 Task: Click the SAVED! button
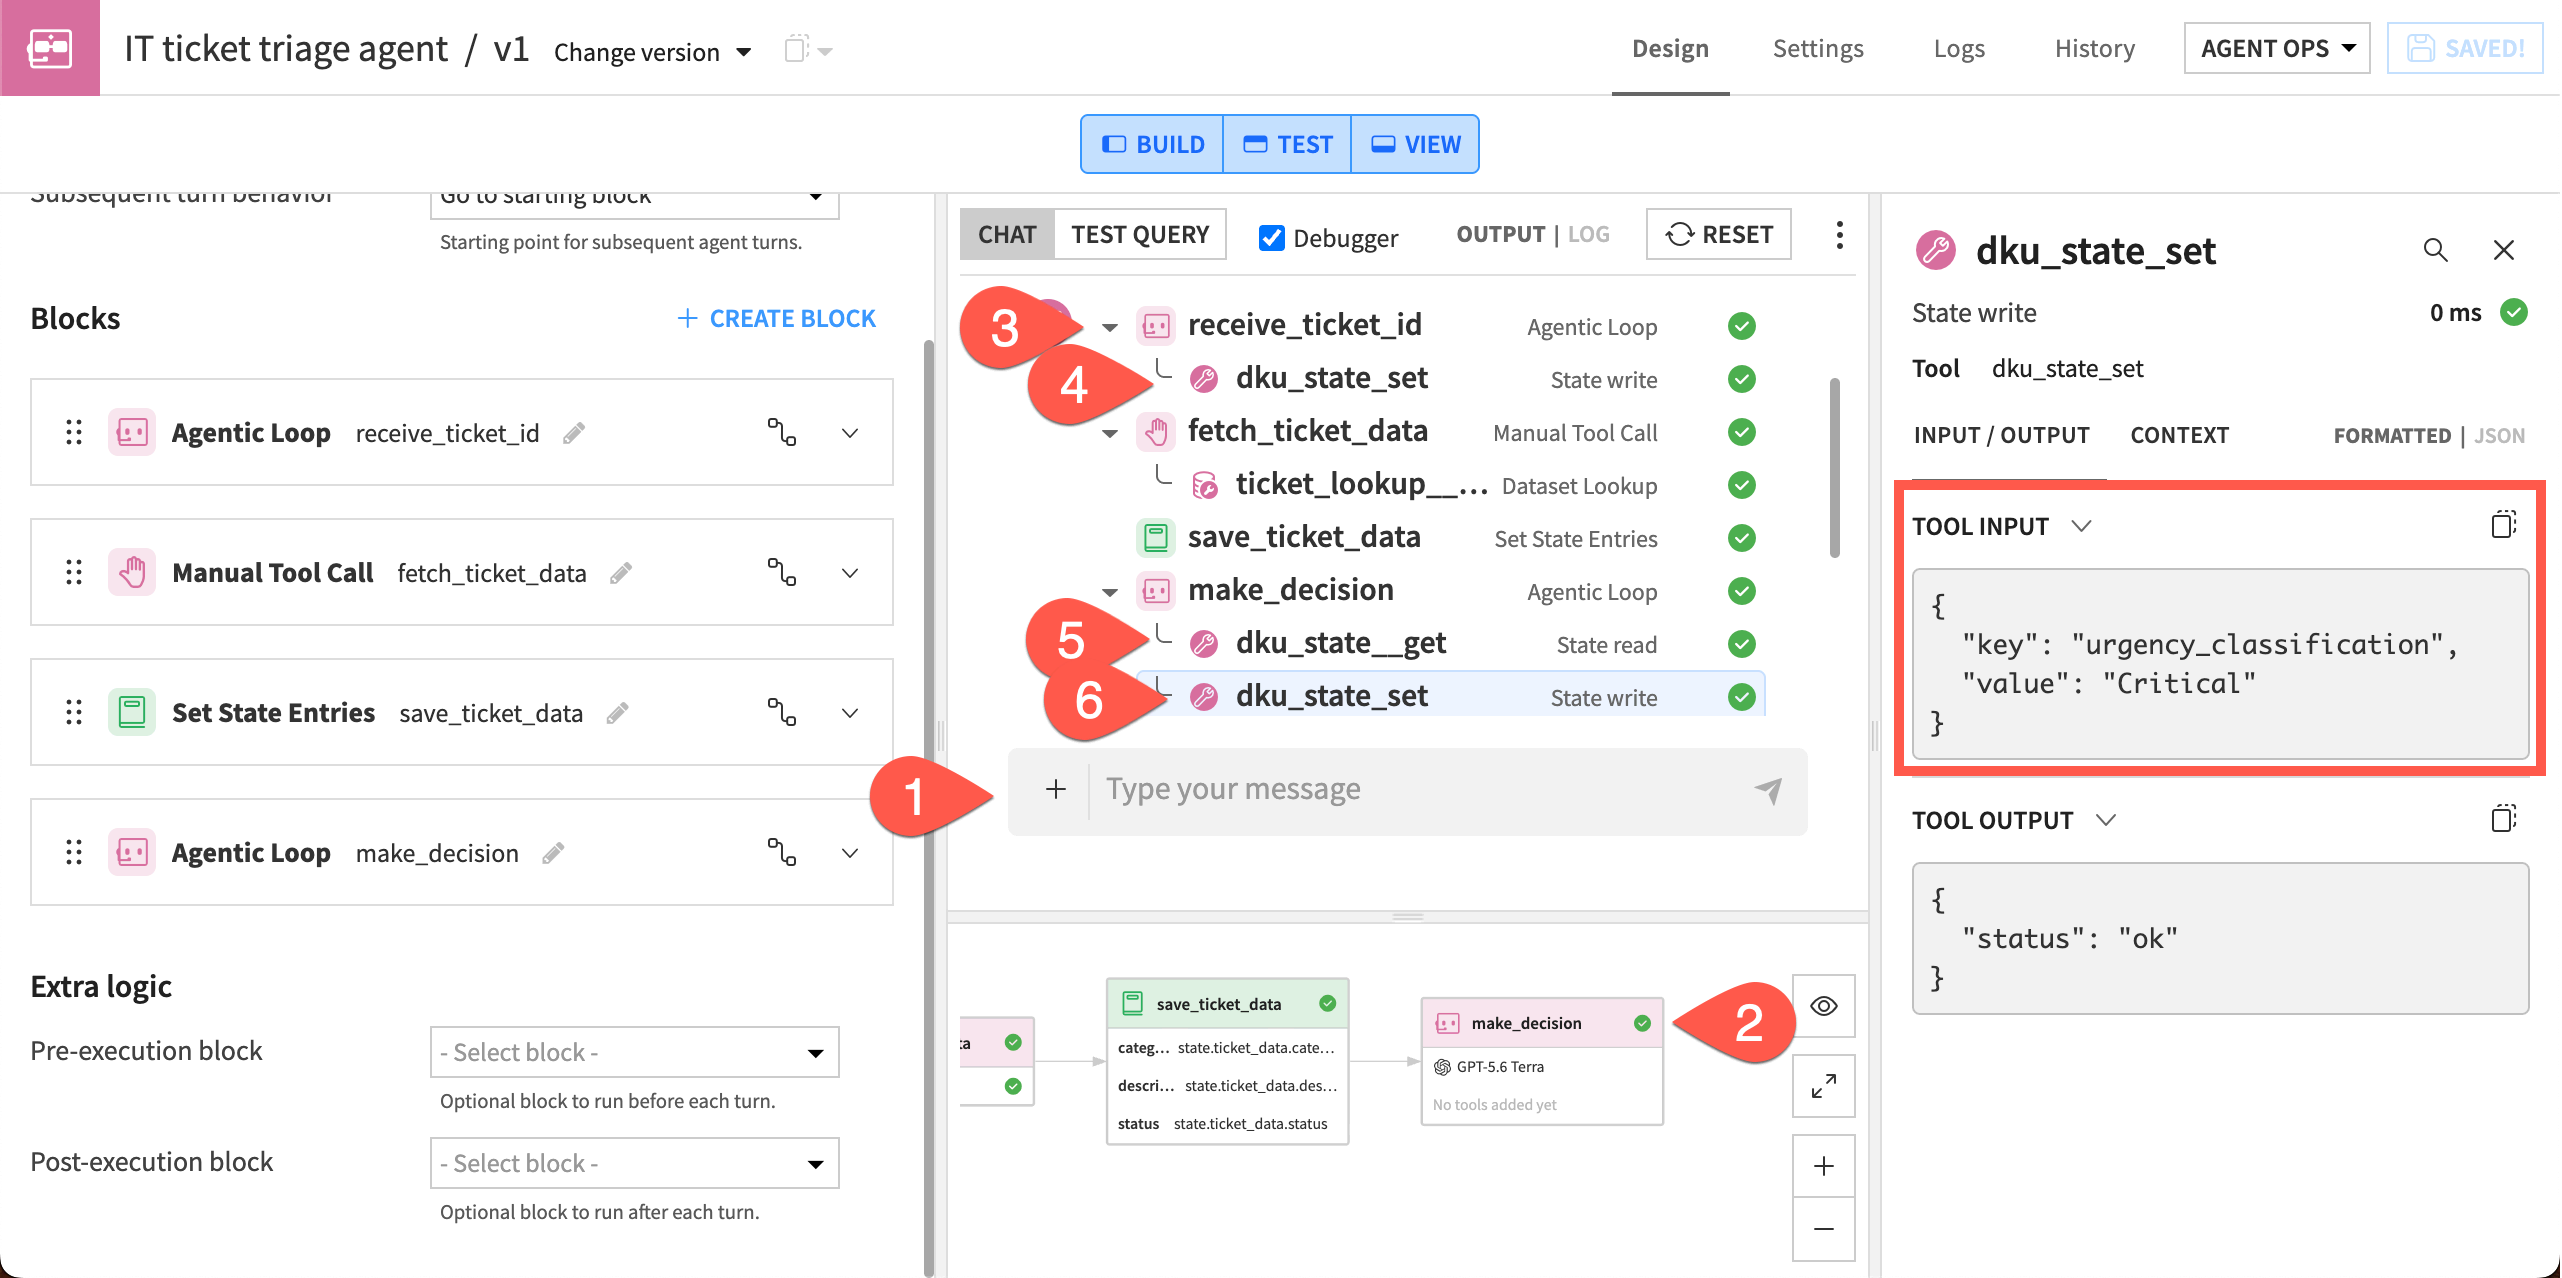(2465, 48)
